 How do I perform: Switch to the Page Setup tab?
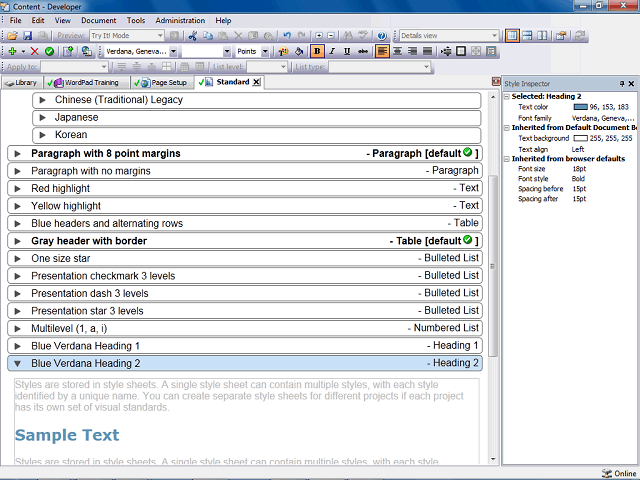tap(162, 82)
